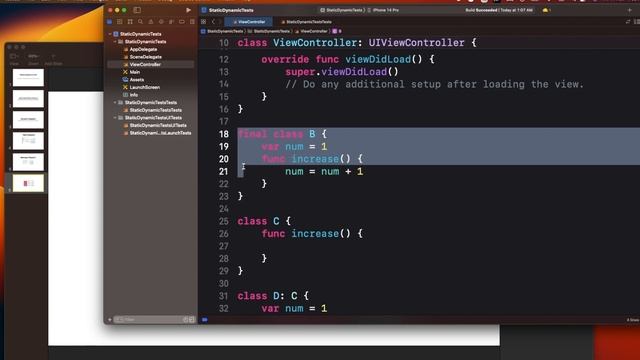Select slide 1 thumbnail in Keynote window
640x360 pixels.
coord(28,78)
